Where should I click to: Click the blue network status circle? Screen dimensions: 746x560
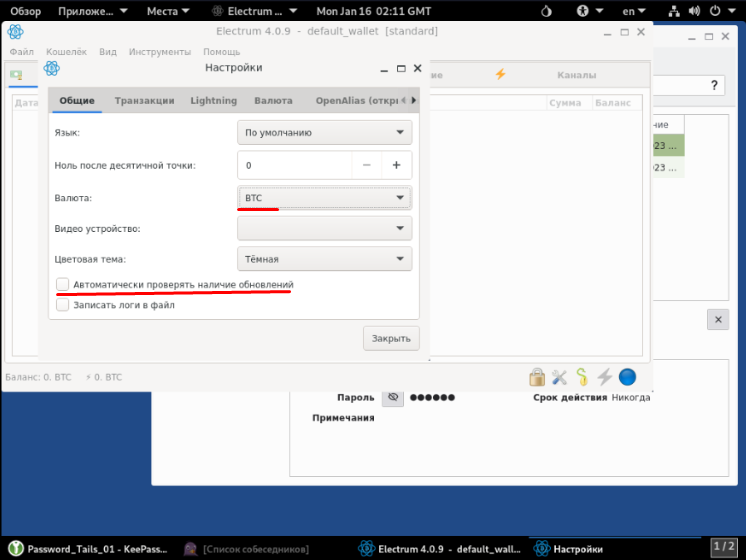click(627, 377)
